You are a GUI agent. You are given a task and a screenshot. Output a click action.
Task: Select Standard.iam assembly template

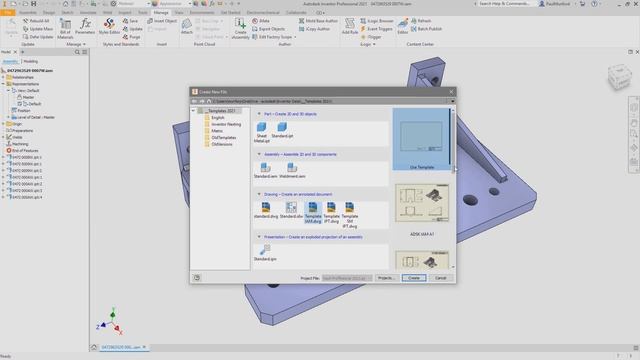[x=265, y=170]
